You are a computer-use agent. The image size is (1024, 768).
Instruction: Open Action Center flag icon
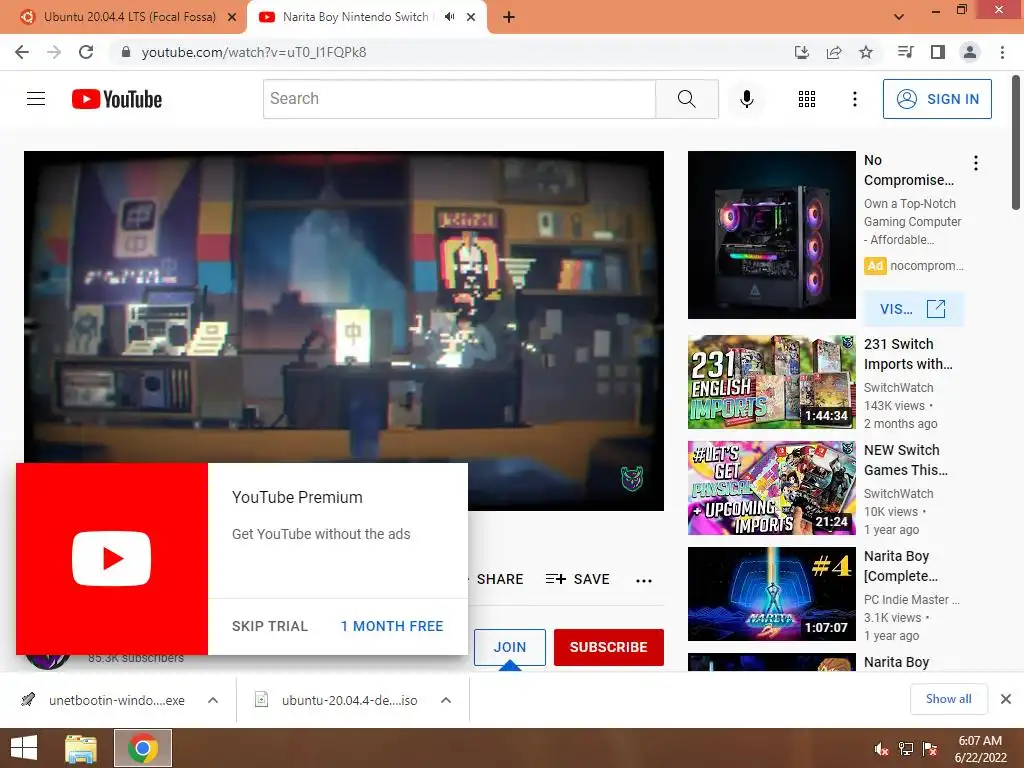(930, 749)
